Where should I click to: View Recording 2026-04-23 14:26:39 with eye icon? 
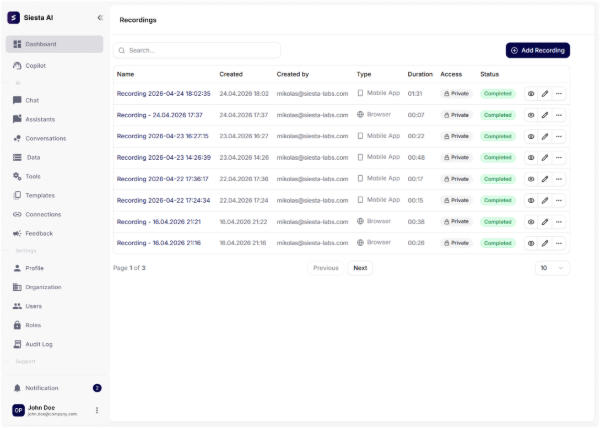click(x=531, y=157)
